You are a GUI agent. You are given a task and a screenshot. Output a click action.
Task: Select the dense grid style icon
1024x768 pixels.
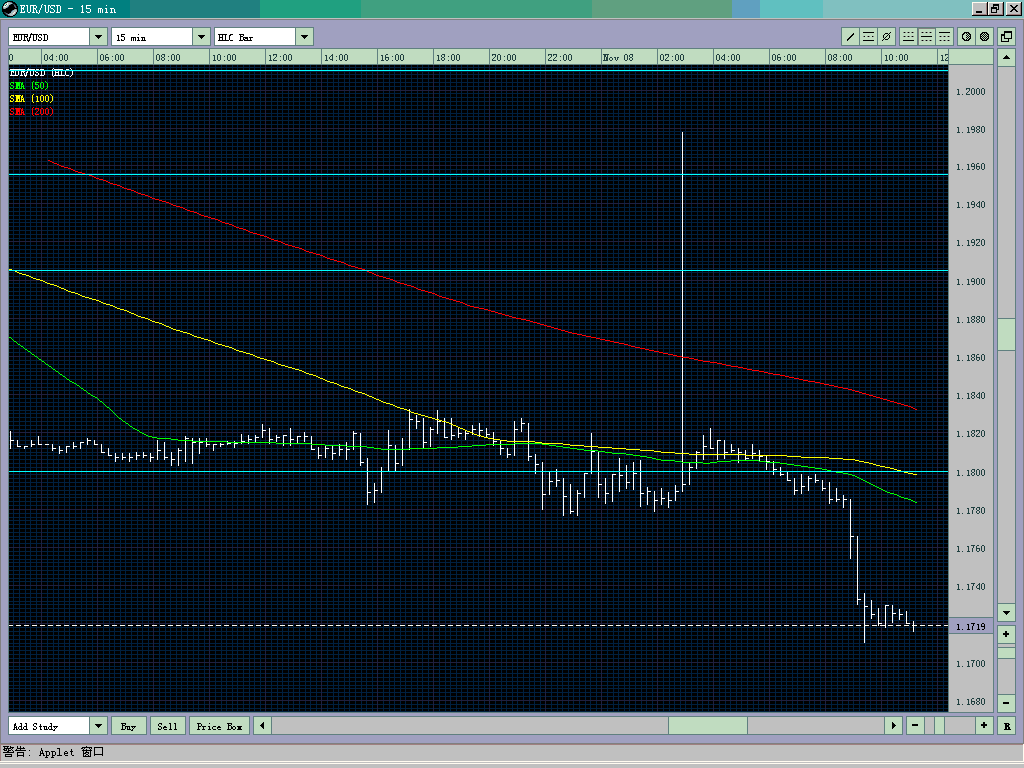point(945,36)
